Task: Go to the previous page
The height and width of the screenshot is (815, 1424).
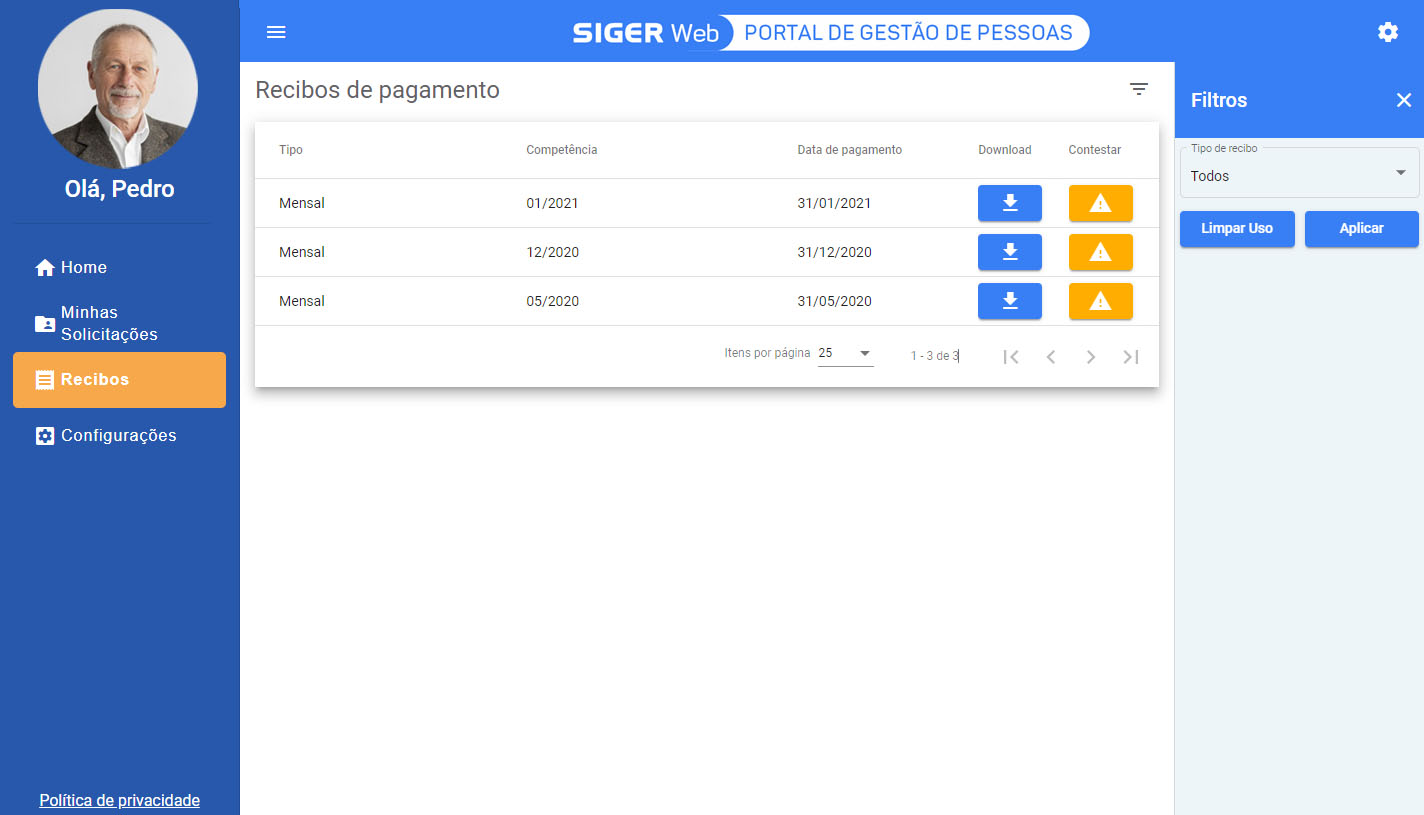Action: click(x=1051, y=357)
